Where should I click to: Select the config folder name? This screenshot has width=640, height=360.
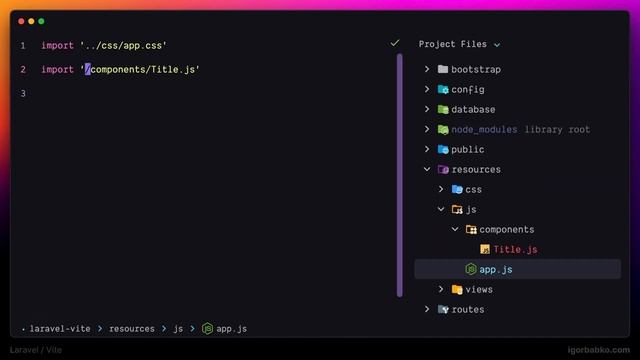[468, 89]
